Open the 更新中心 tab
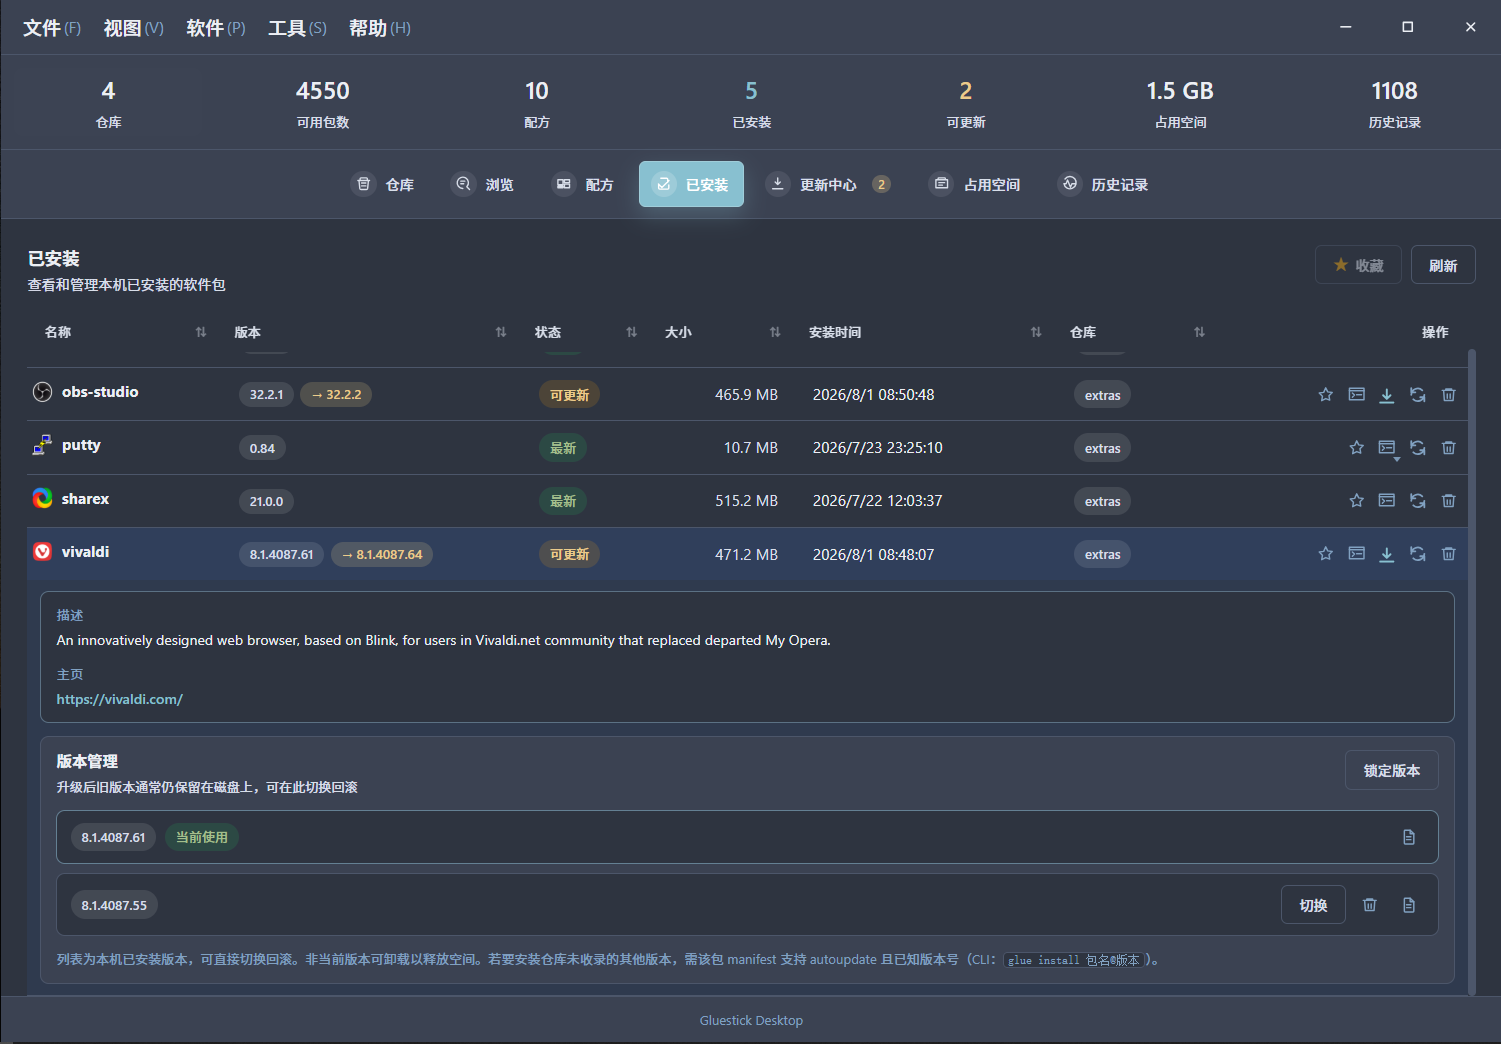Viewport: 1501px width, 1044px height. click(x=828, y=184)
